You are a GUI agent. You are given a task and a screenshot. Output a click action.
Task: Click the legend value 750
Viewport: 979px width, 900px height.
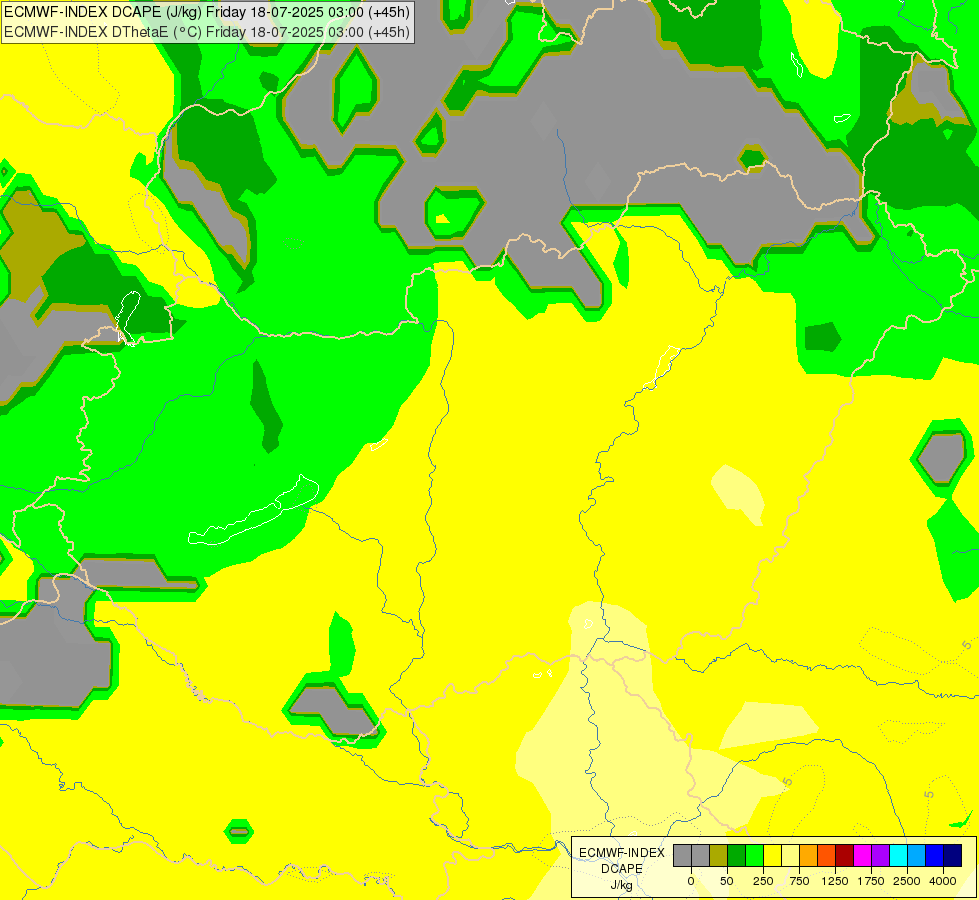(x=799, y=881)
